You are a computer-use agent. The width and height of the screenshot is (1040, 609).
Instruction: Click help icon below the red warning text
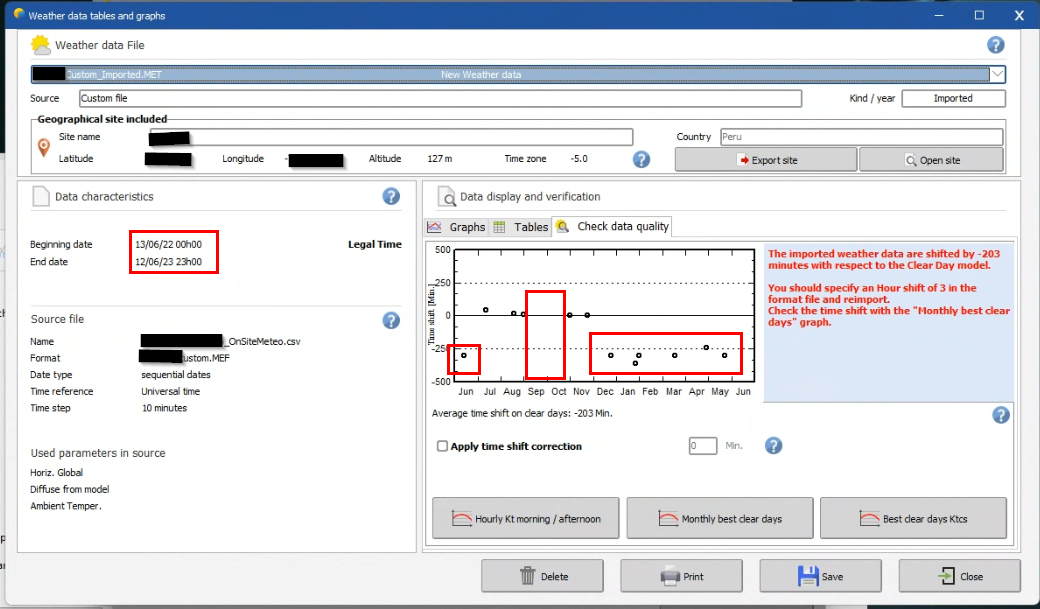pyautogui.click(x=998, y=415)
